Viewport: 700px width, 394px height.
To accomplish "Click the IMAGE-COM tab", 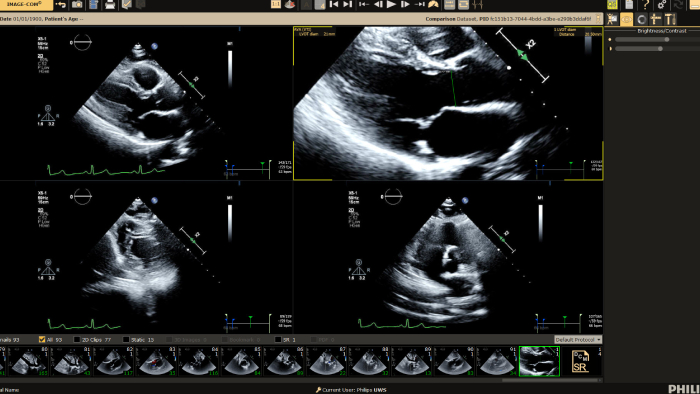I will point(25,4).
